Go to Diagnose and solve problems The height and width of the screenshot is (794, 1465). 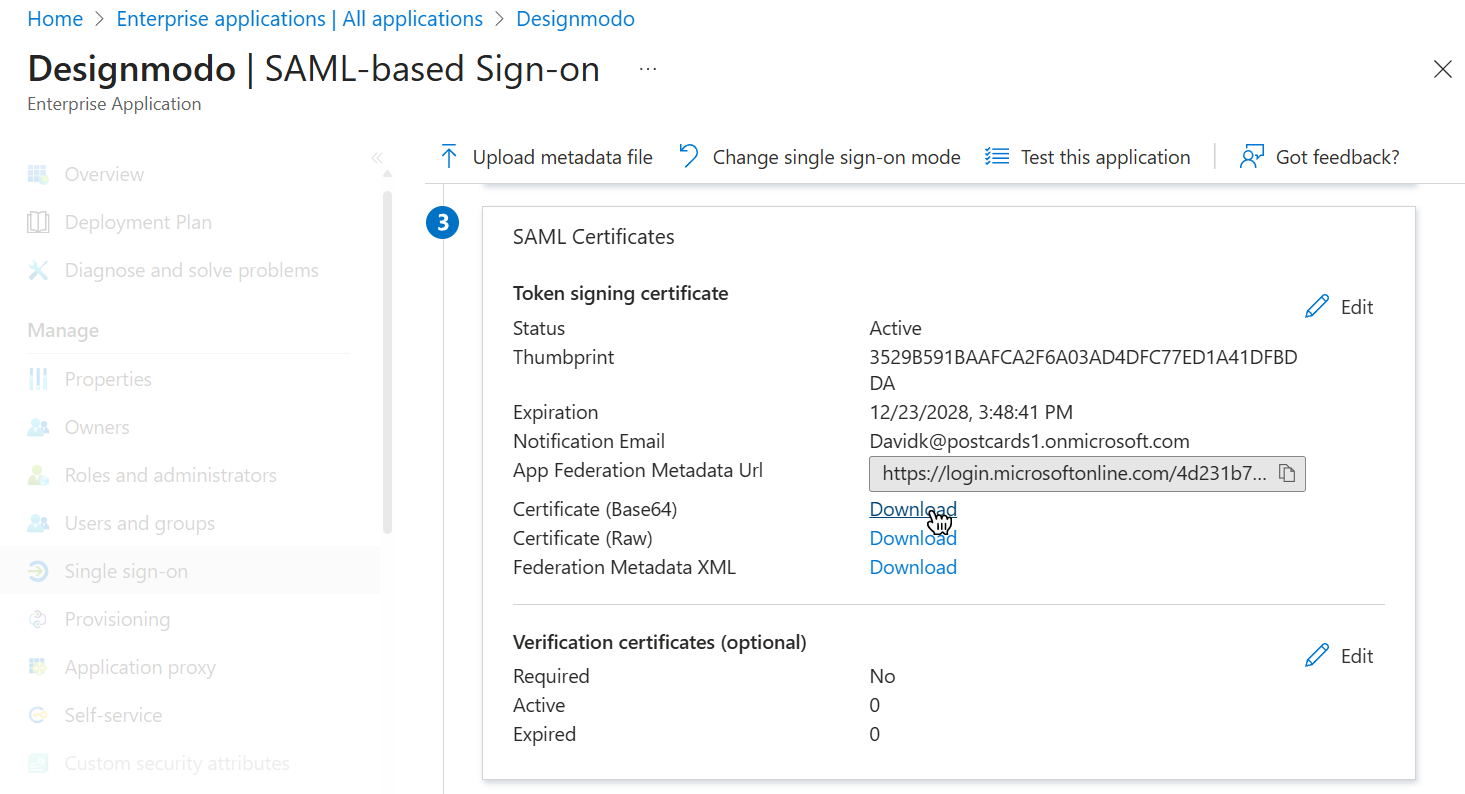click(x=190, y=270)
